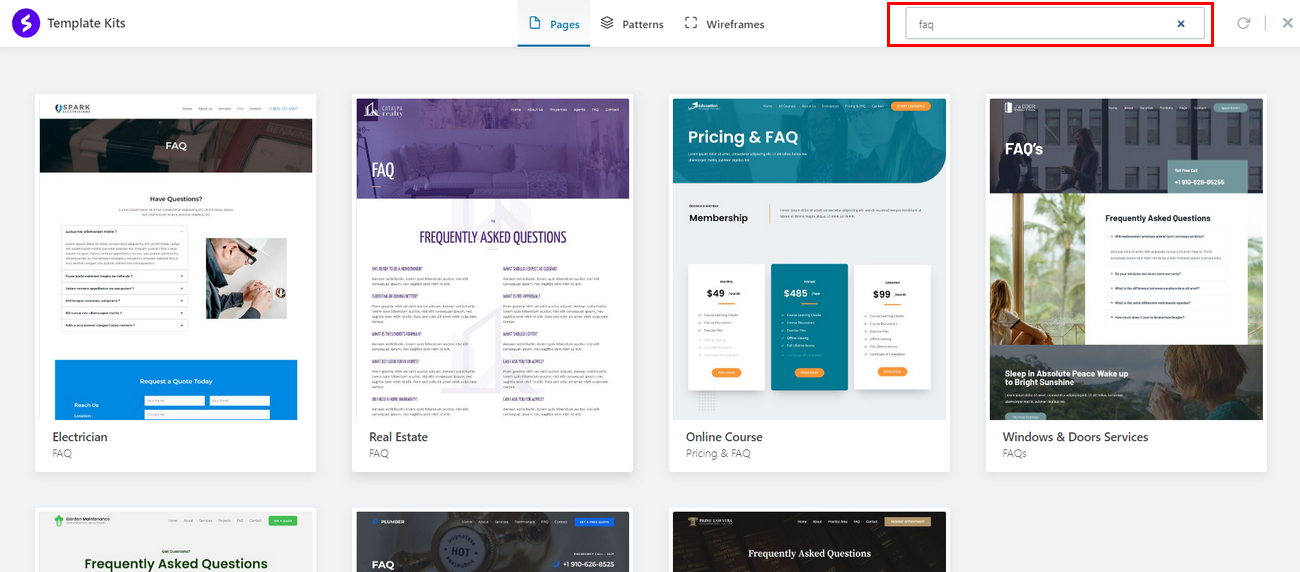
Task: Select the Electrician FAQ template thumbnail
Action: pyautogui.click(x=176, y=257)
